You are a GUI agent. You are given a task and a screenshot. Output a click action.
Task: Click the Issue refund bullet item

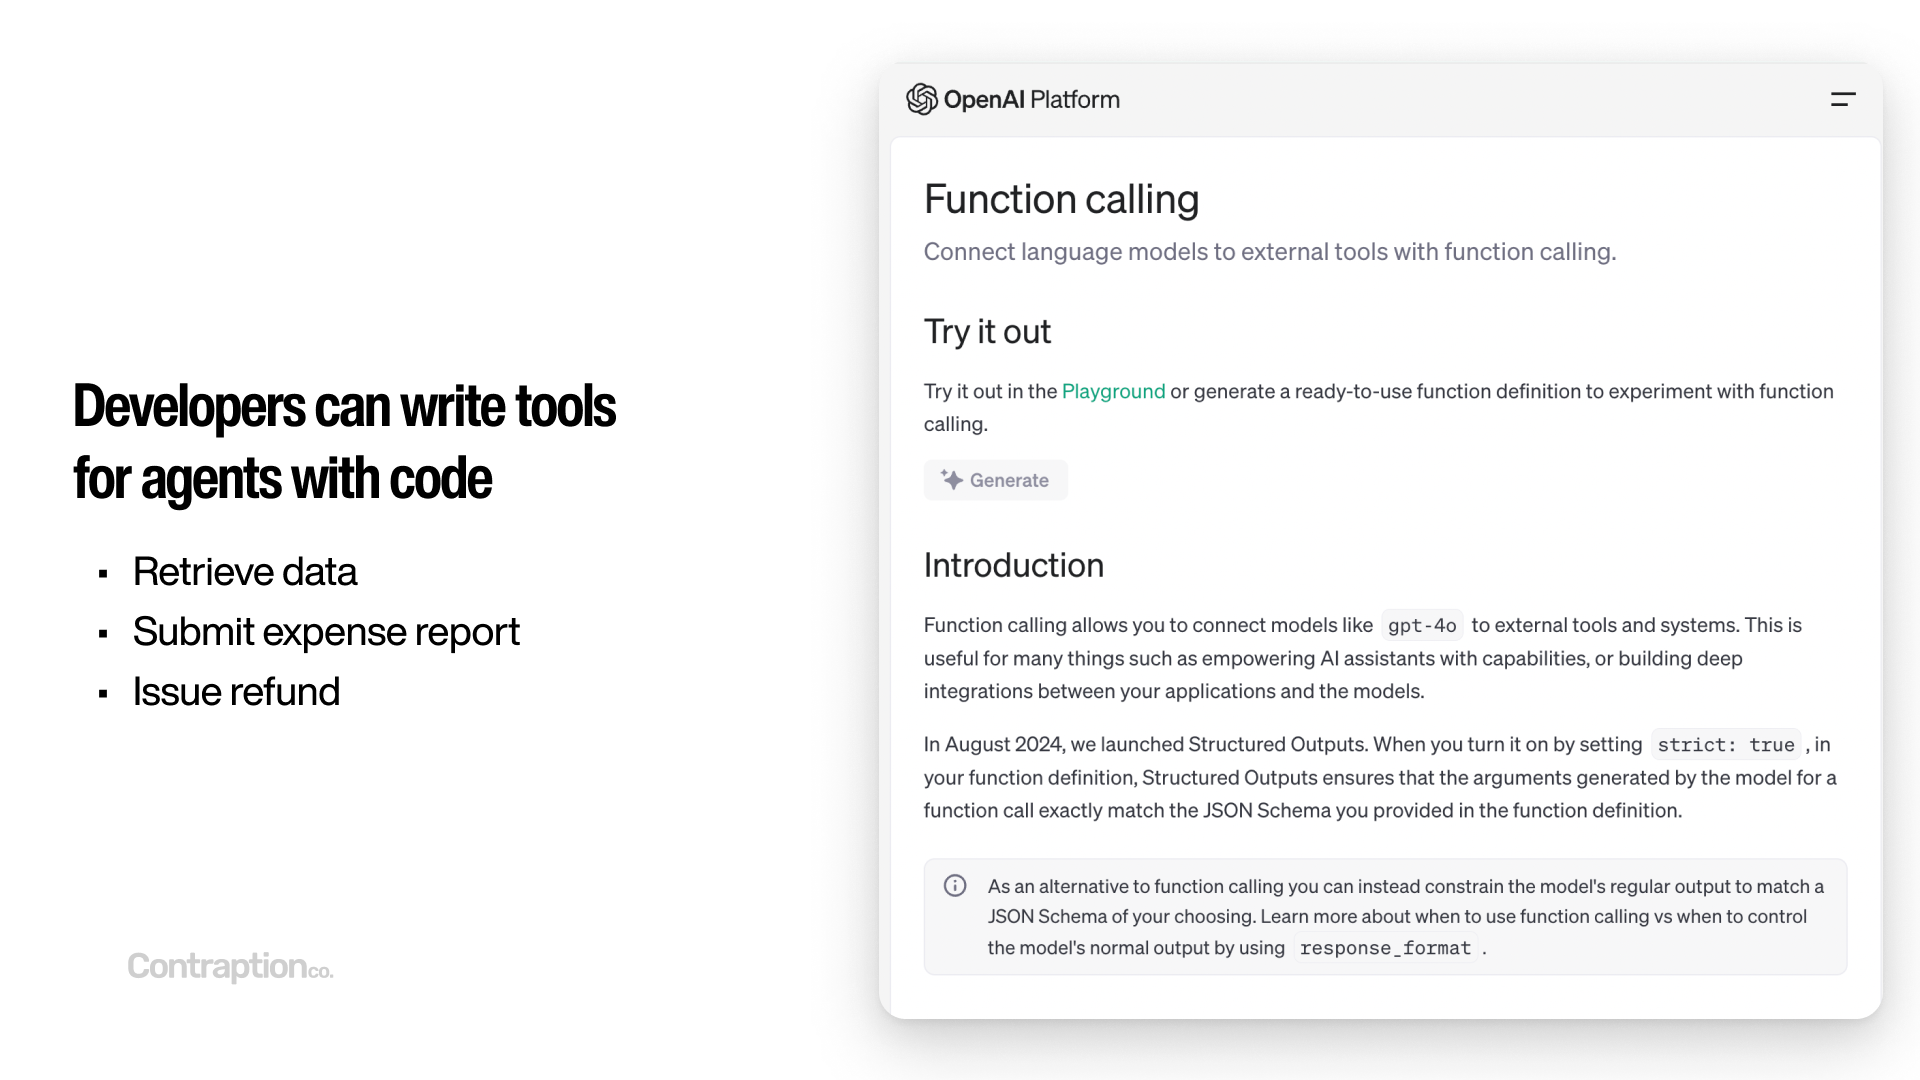click(236, 691)
